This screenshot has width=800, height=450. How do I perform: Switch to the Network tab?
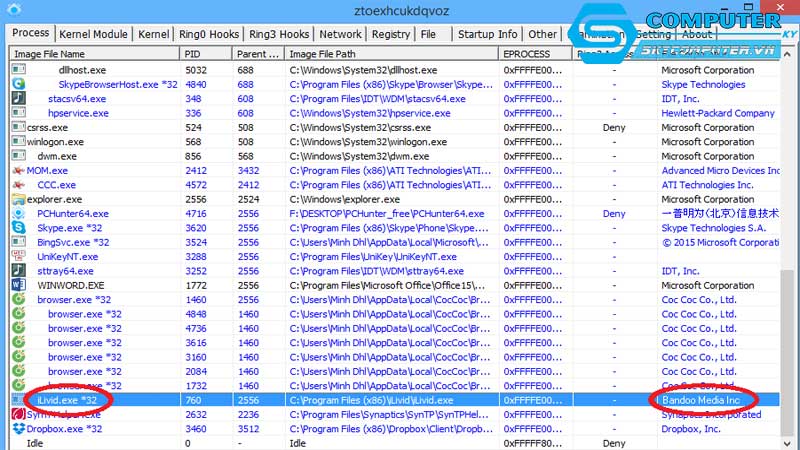(340, 34)
